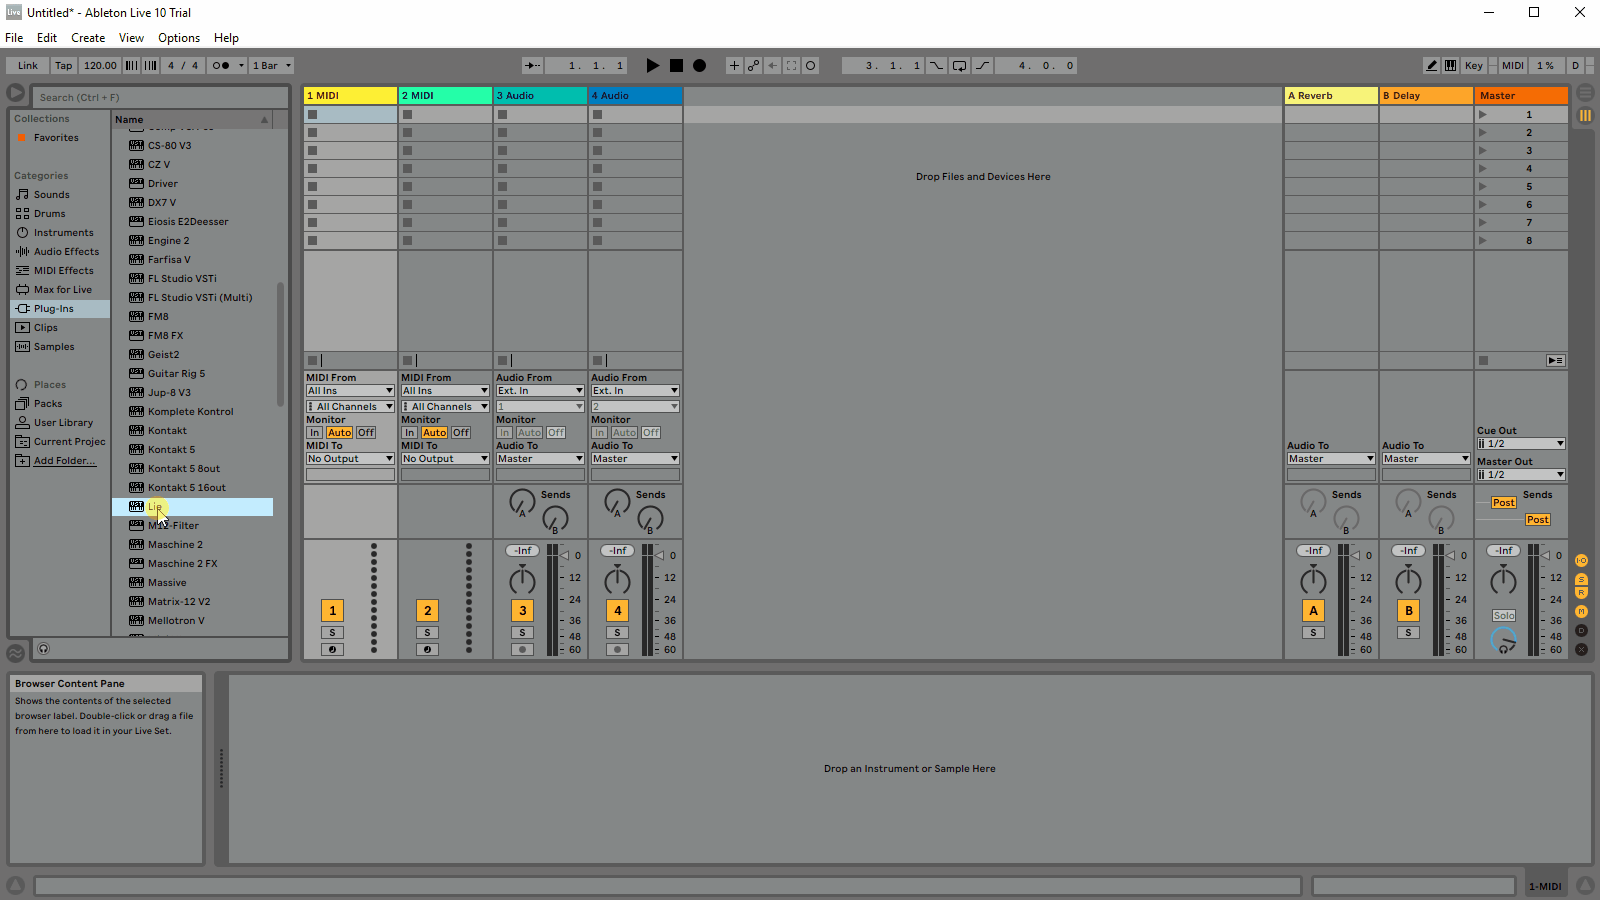Start playback with the Play button
1600x900 pixels.
[x=653, y=66]
